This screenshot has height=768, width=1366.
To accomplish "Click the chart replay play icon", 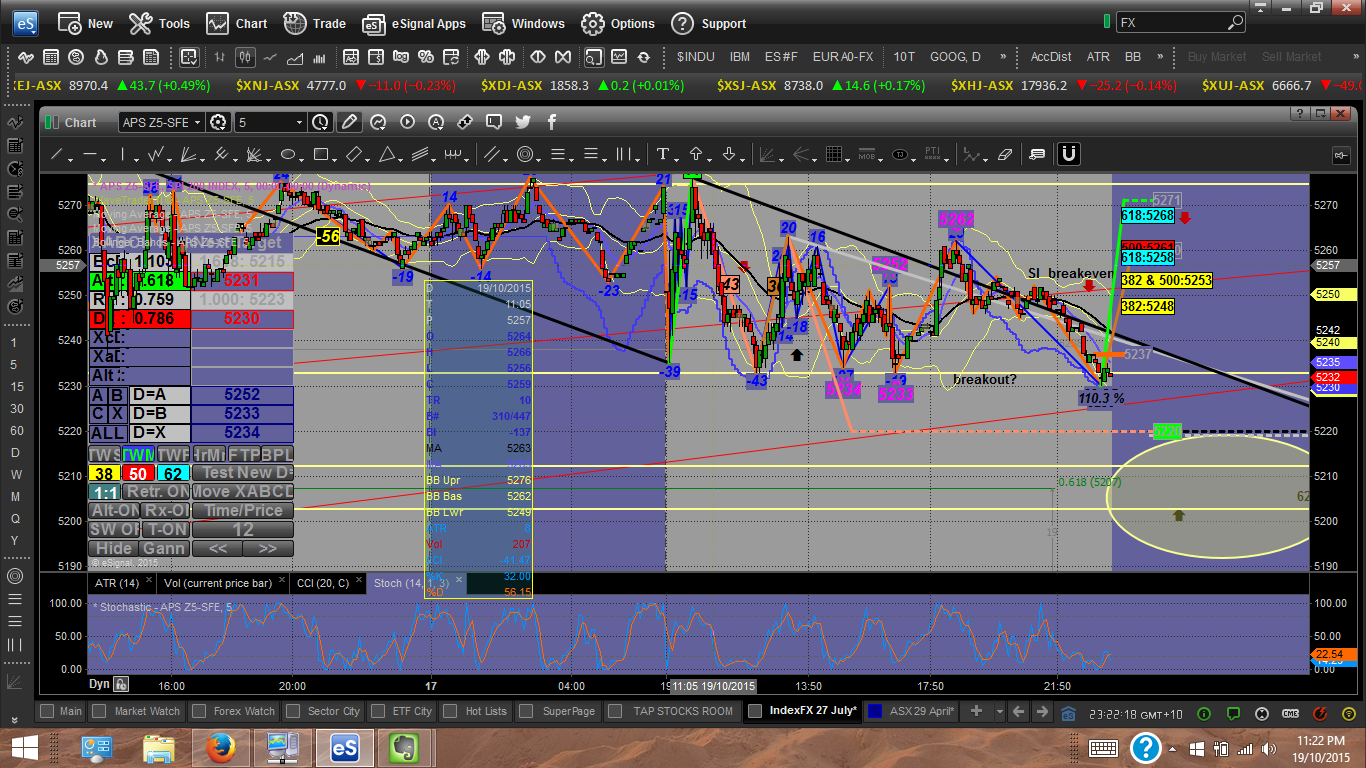I will pyautogui.click(x=407, y=122).
